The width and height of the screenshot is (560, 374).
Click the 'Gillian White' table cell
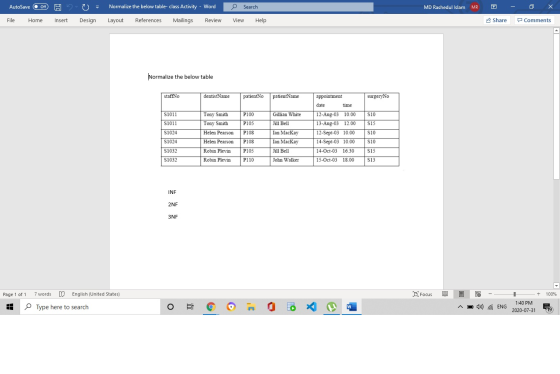coord(292,115)
